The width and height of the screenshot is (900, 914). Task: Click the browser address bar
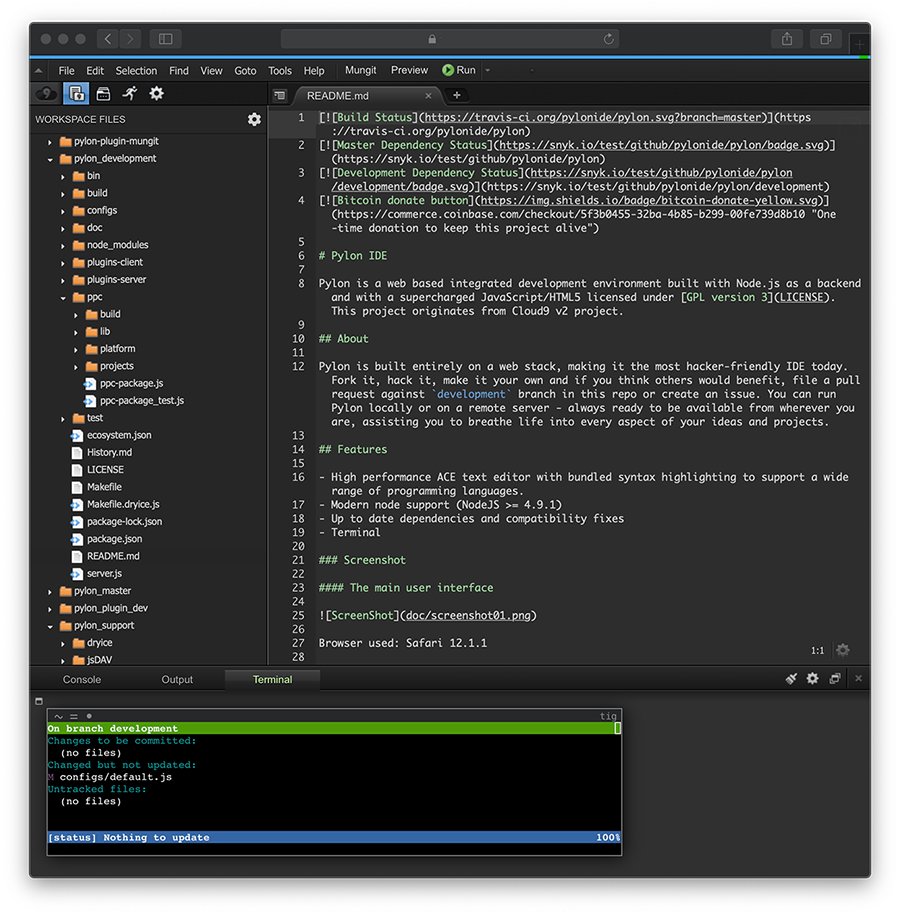click(x=449, y=39)
